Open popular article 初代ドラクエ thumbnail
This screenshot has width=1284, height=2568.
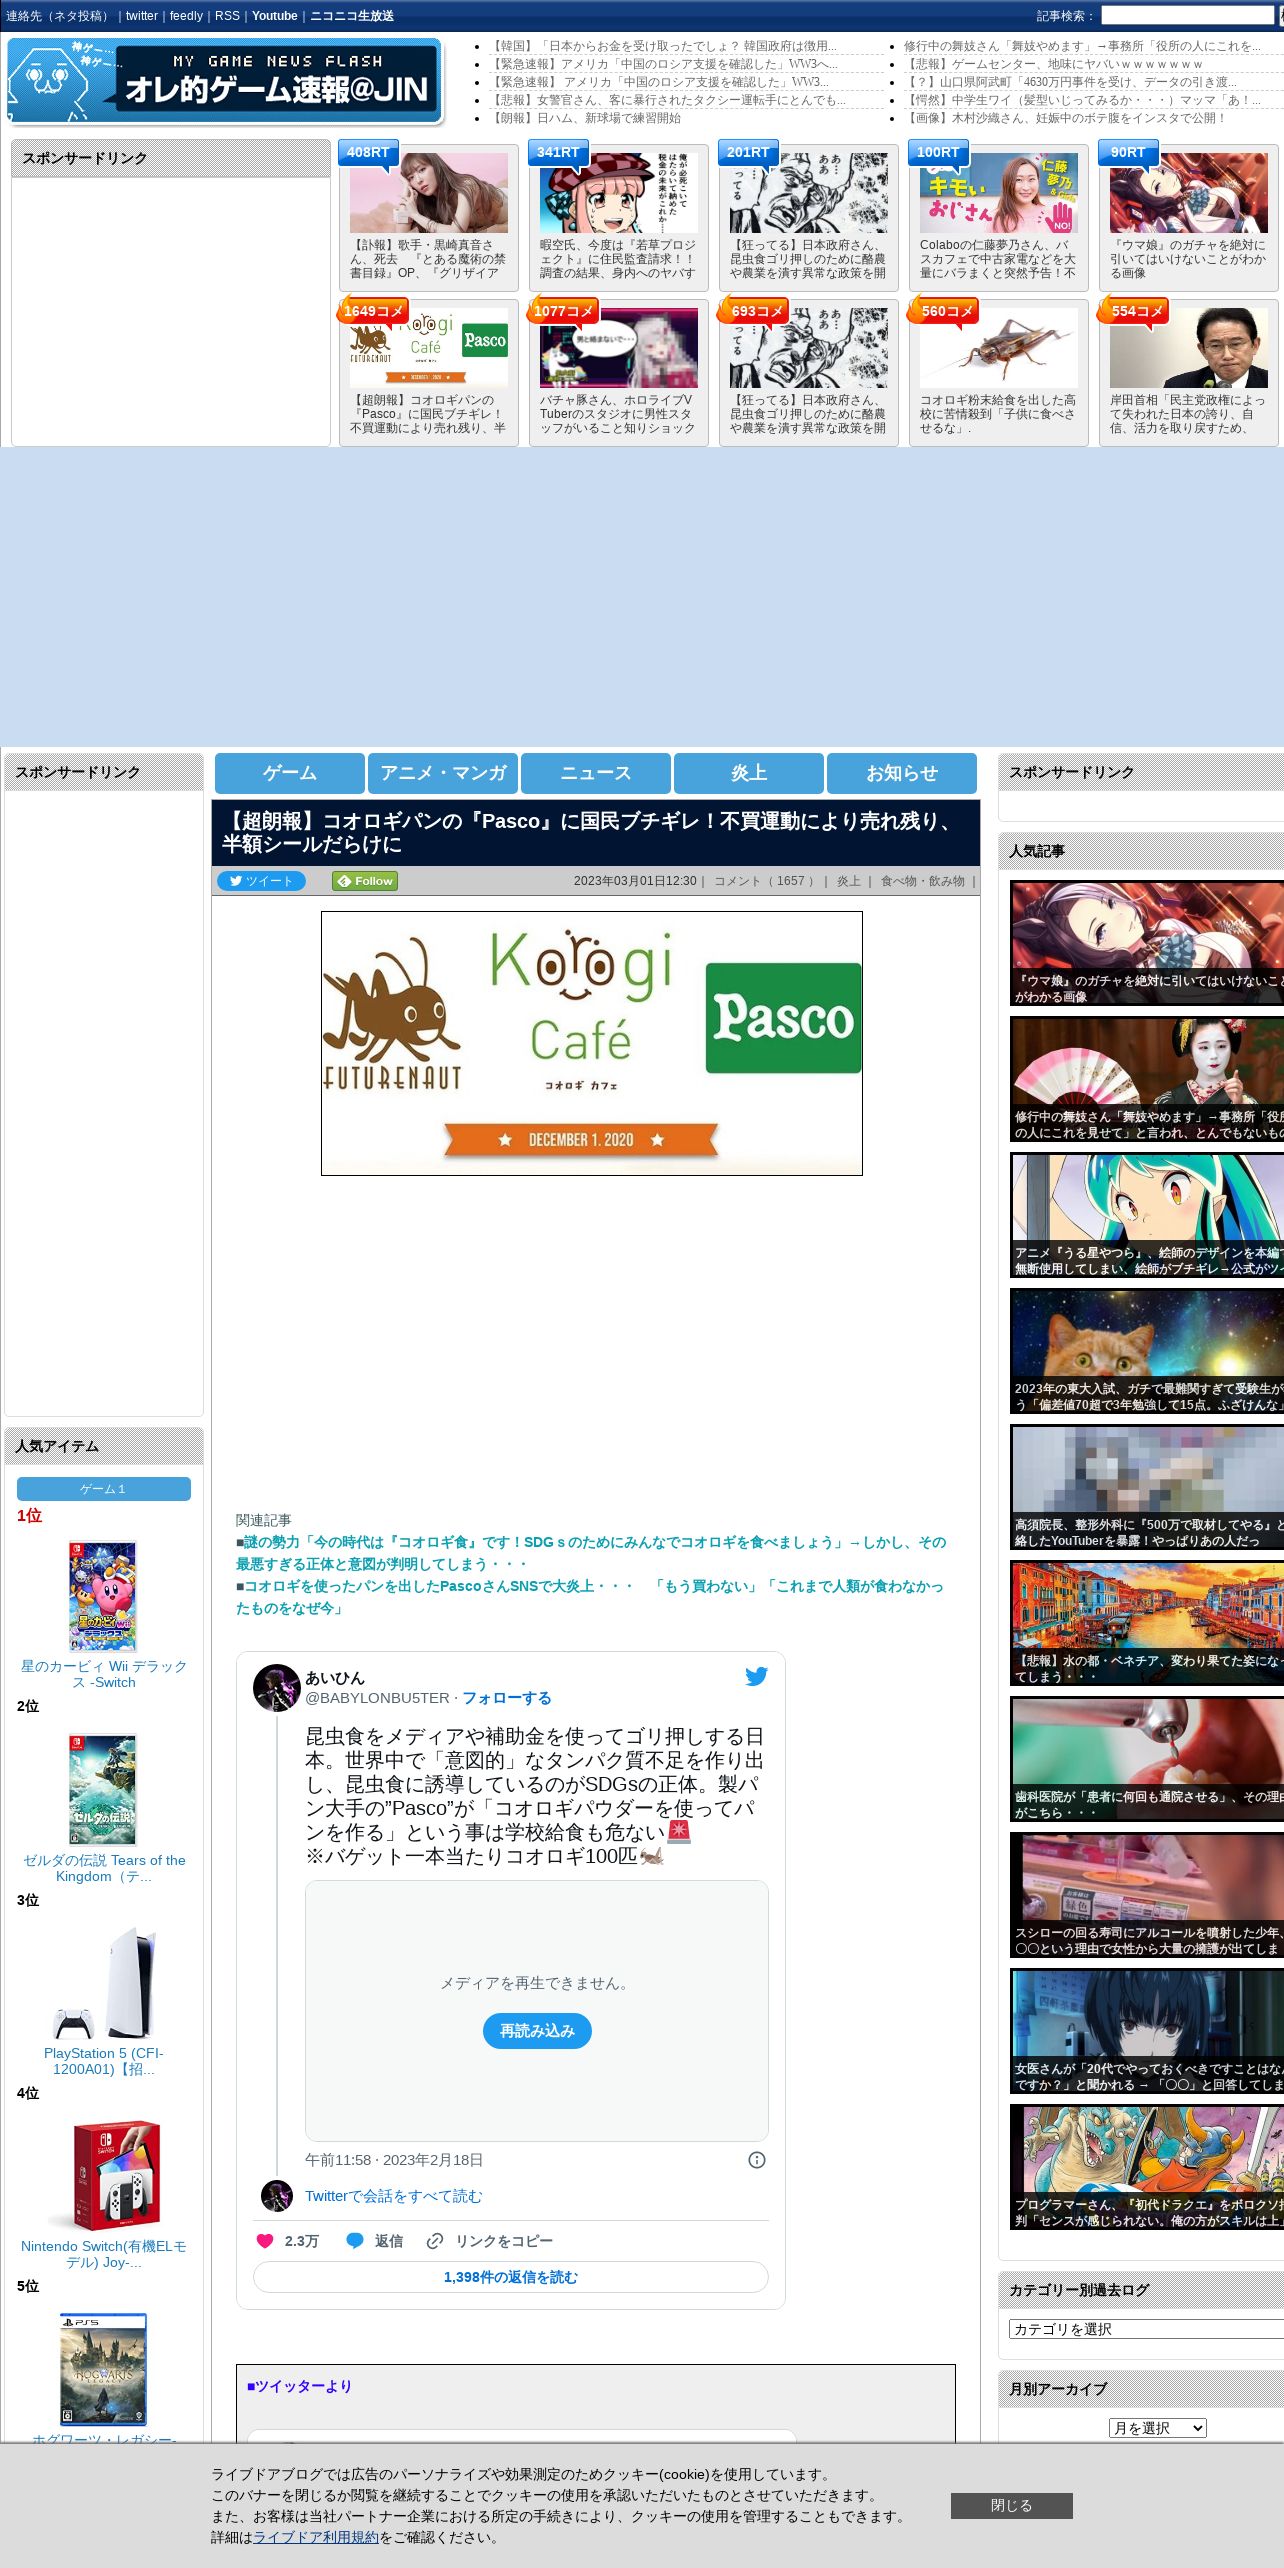1147,2167
